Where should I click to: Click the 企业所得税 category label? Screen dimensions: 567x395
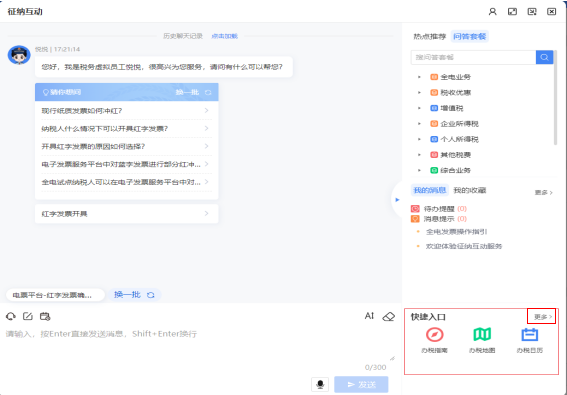point(460,124)
